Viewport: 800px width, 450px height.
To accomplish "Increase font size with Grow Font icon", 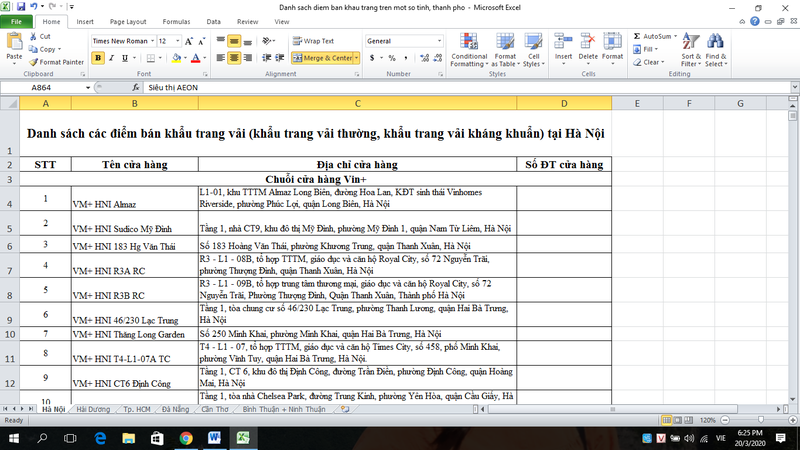I will tap(189, 41).
